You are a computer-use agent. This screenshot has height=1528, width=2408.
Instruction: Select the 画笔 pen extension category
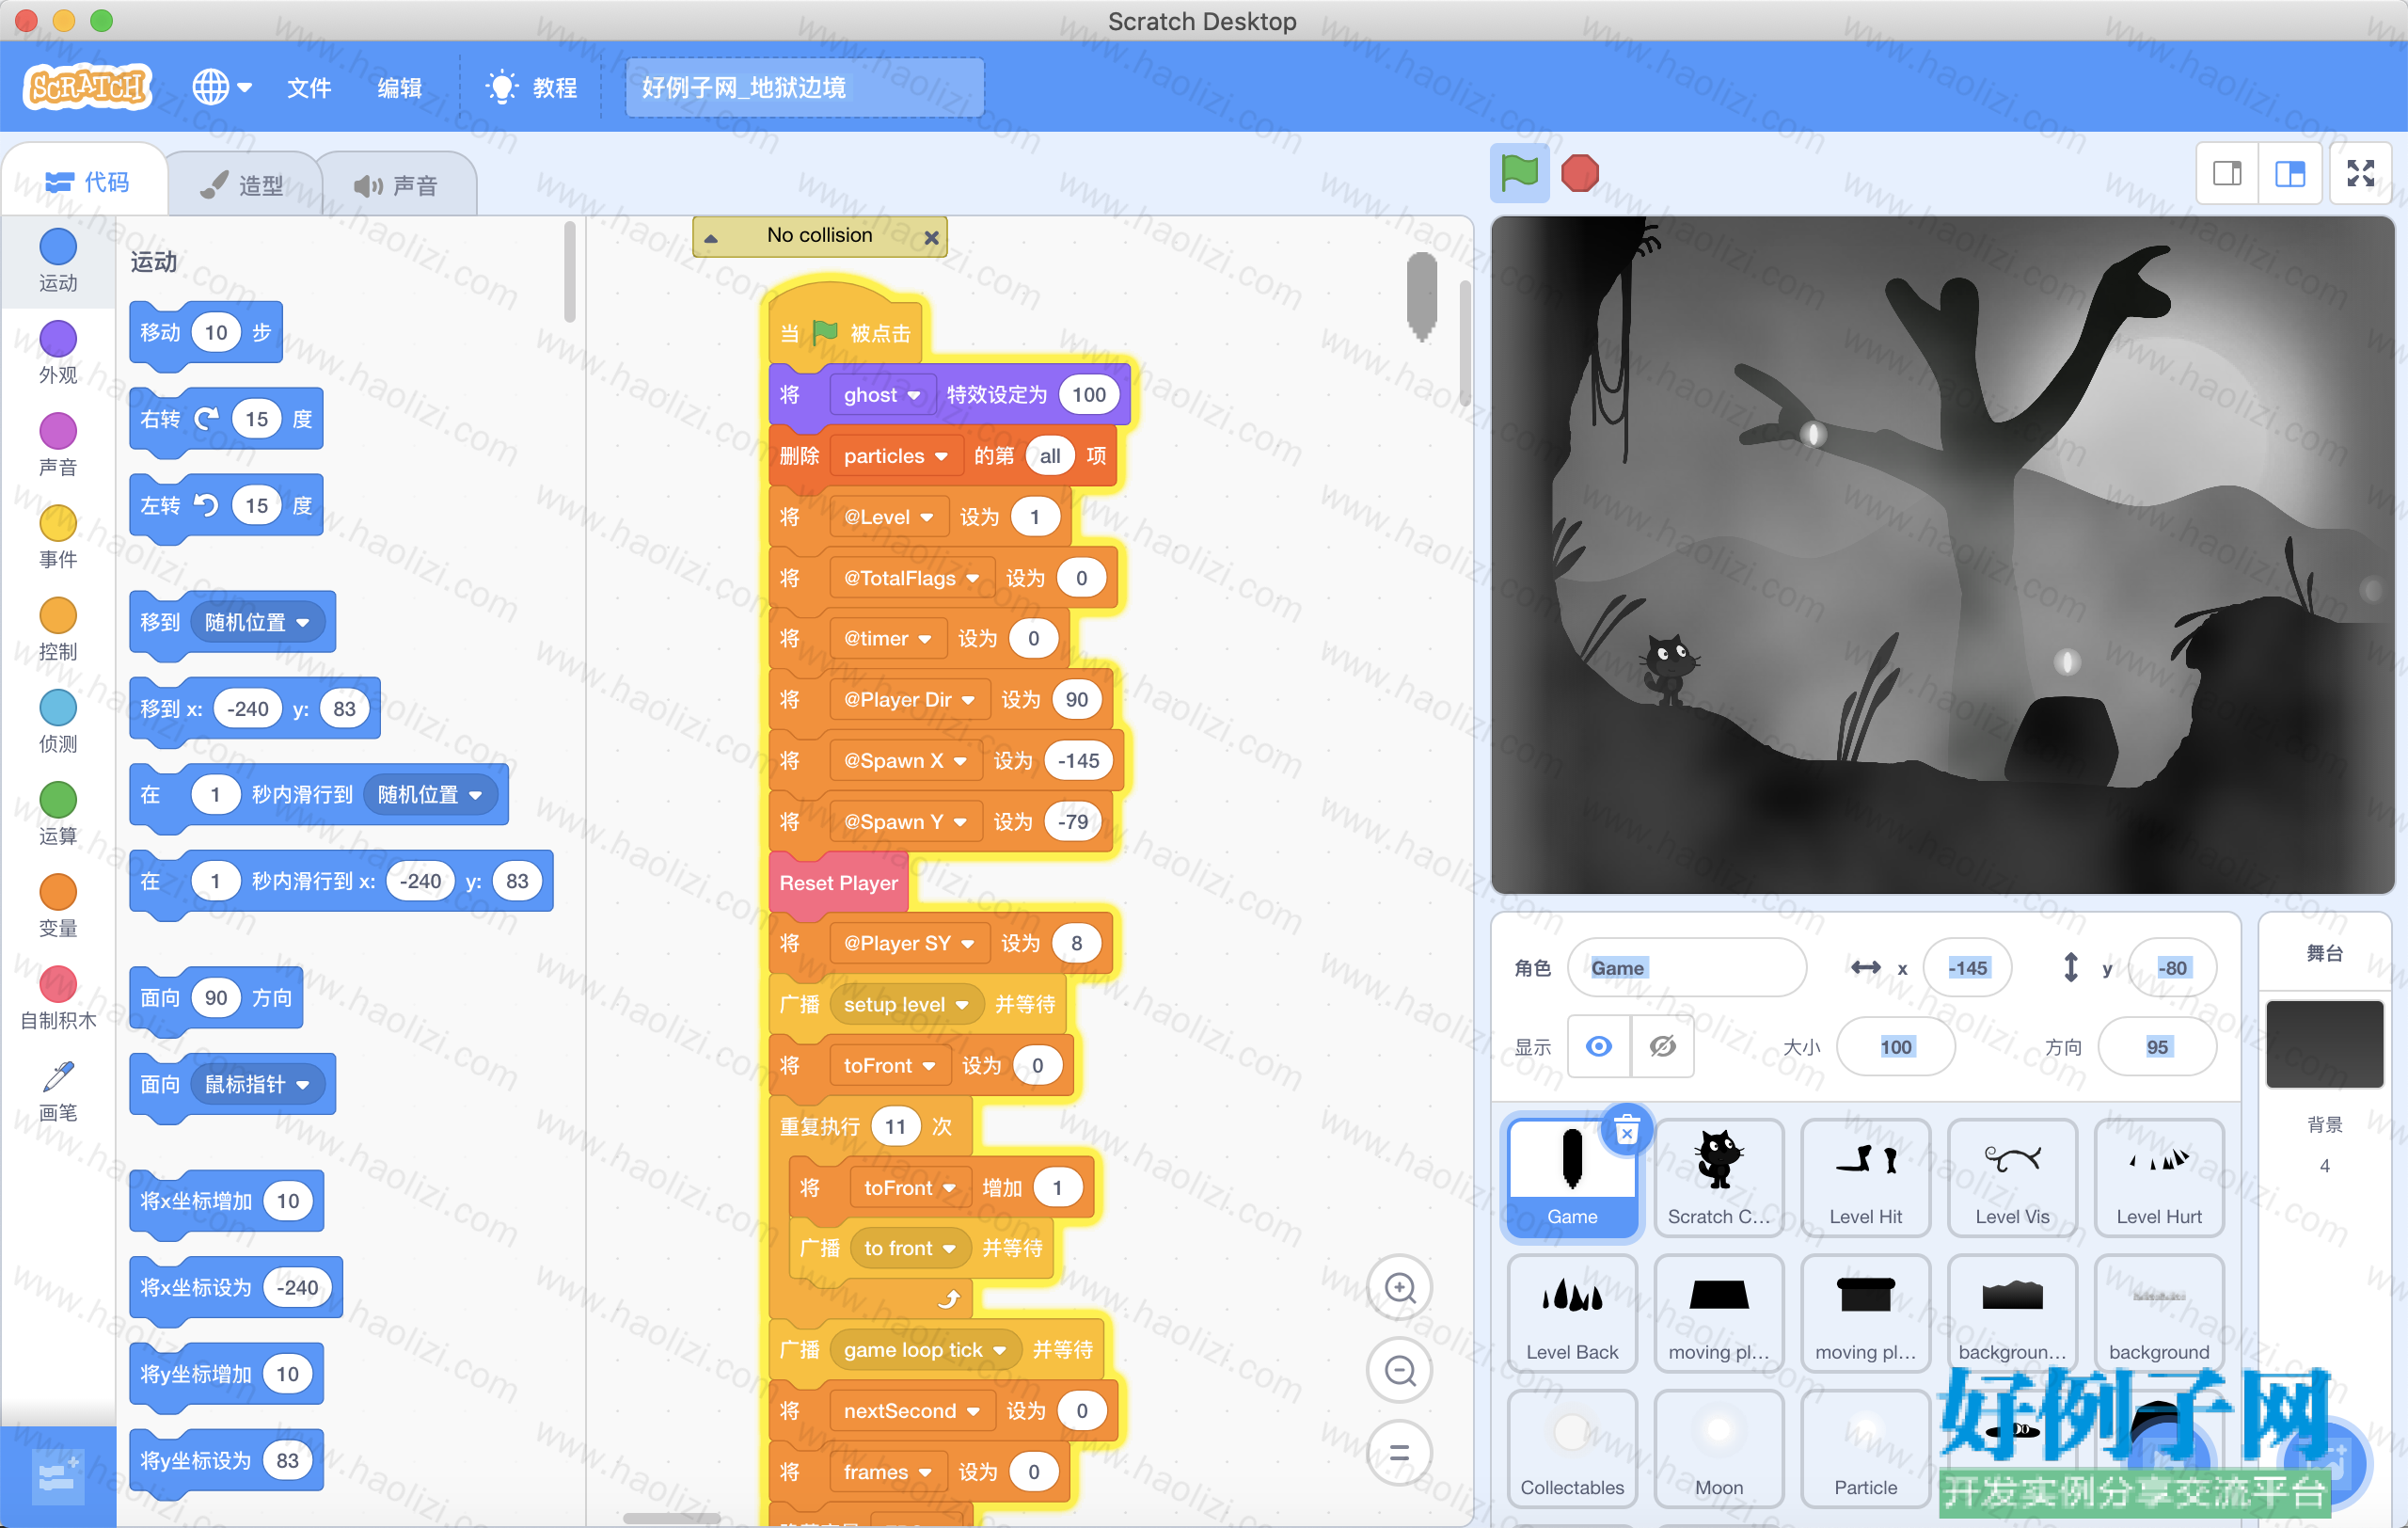click(58, 1091)
